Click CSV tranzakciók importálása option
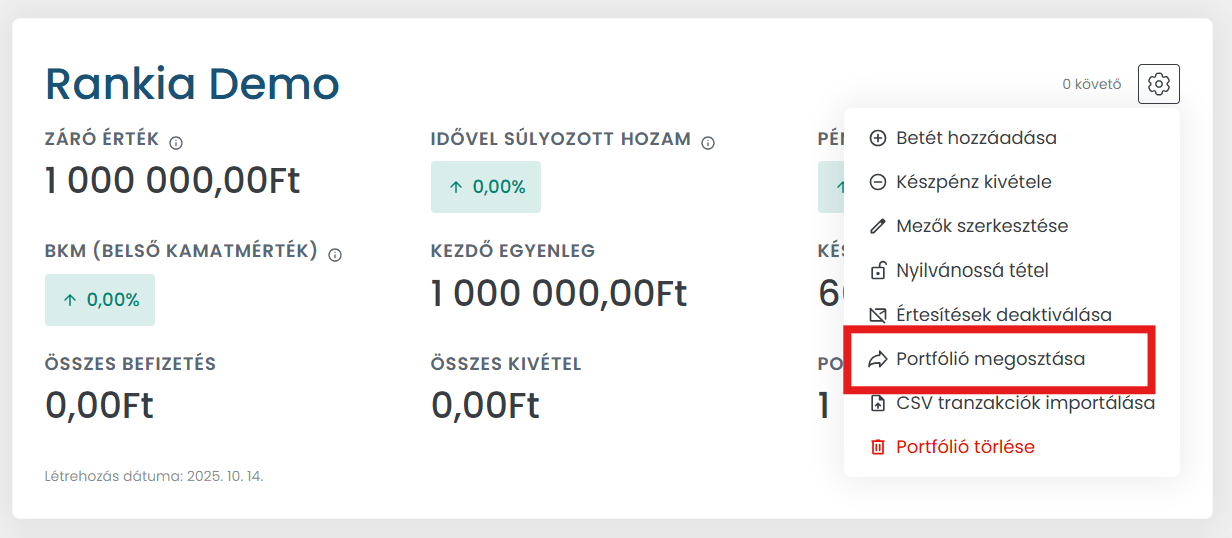 1025,403
